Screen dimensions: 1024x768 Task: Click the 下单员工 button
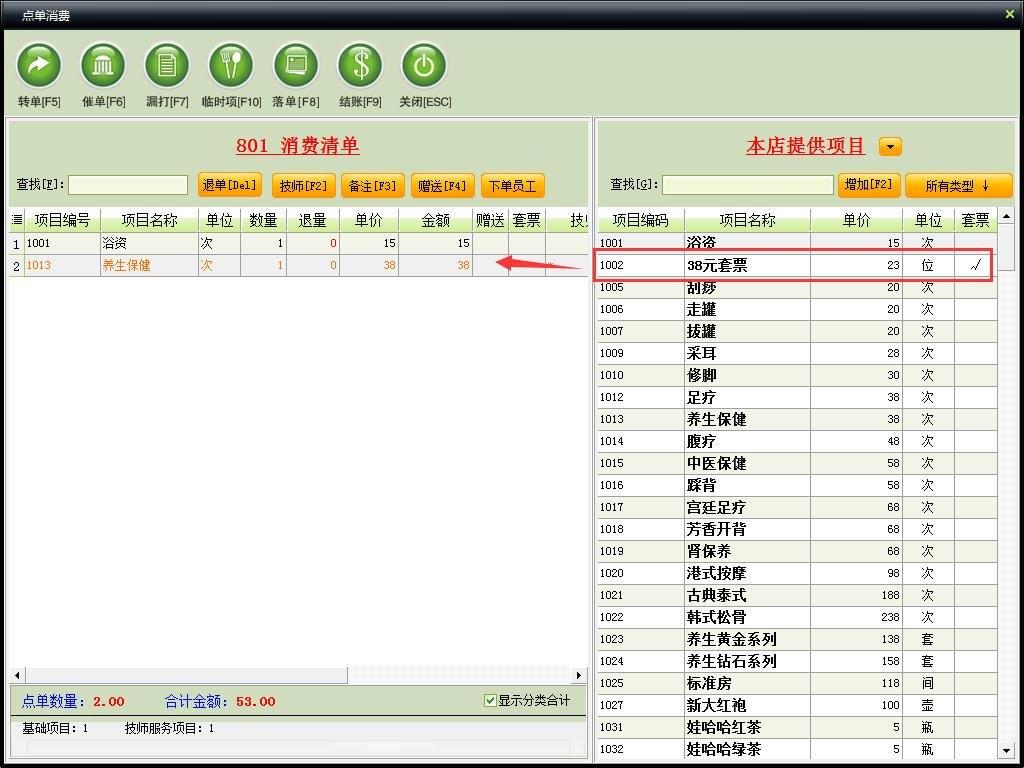point(513,185)
